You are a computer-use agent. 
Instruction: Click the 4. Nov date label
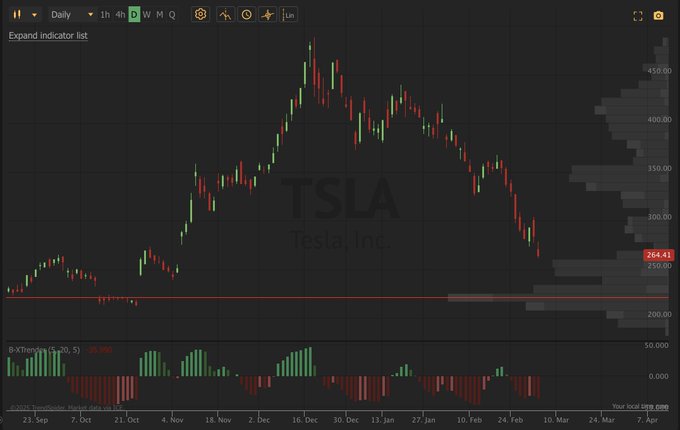[172, 420]
